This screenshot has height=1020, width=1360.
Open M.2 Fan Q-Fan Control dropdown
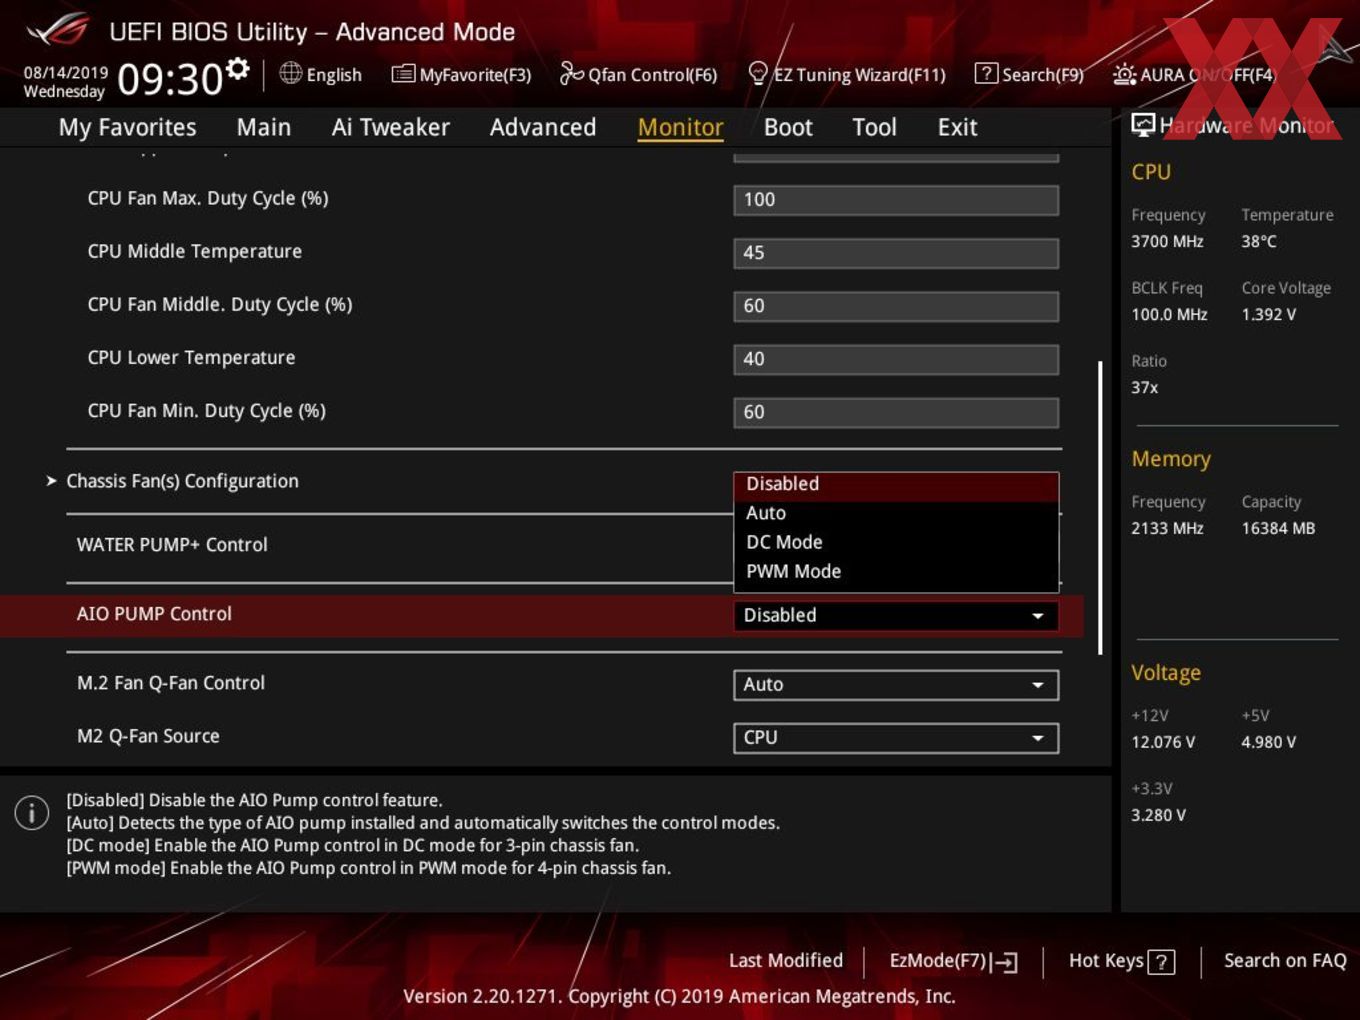coord(895,684)
